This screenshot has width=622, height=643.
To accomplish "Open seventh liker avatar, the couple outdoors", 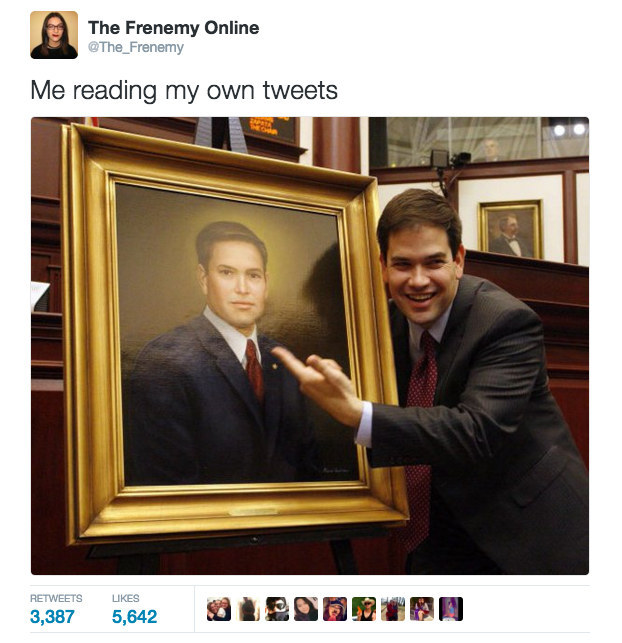I will (x=393, y=609).
